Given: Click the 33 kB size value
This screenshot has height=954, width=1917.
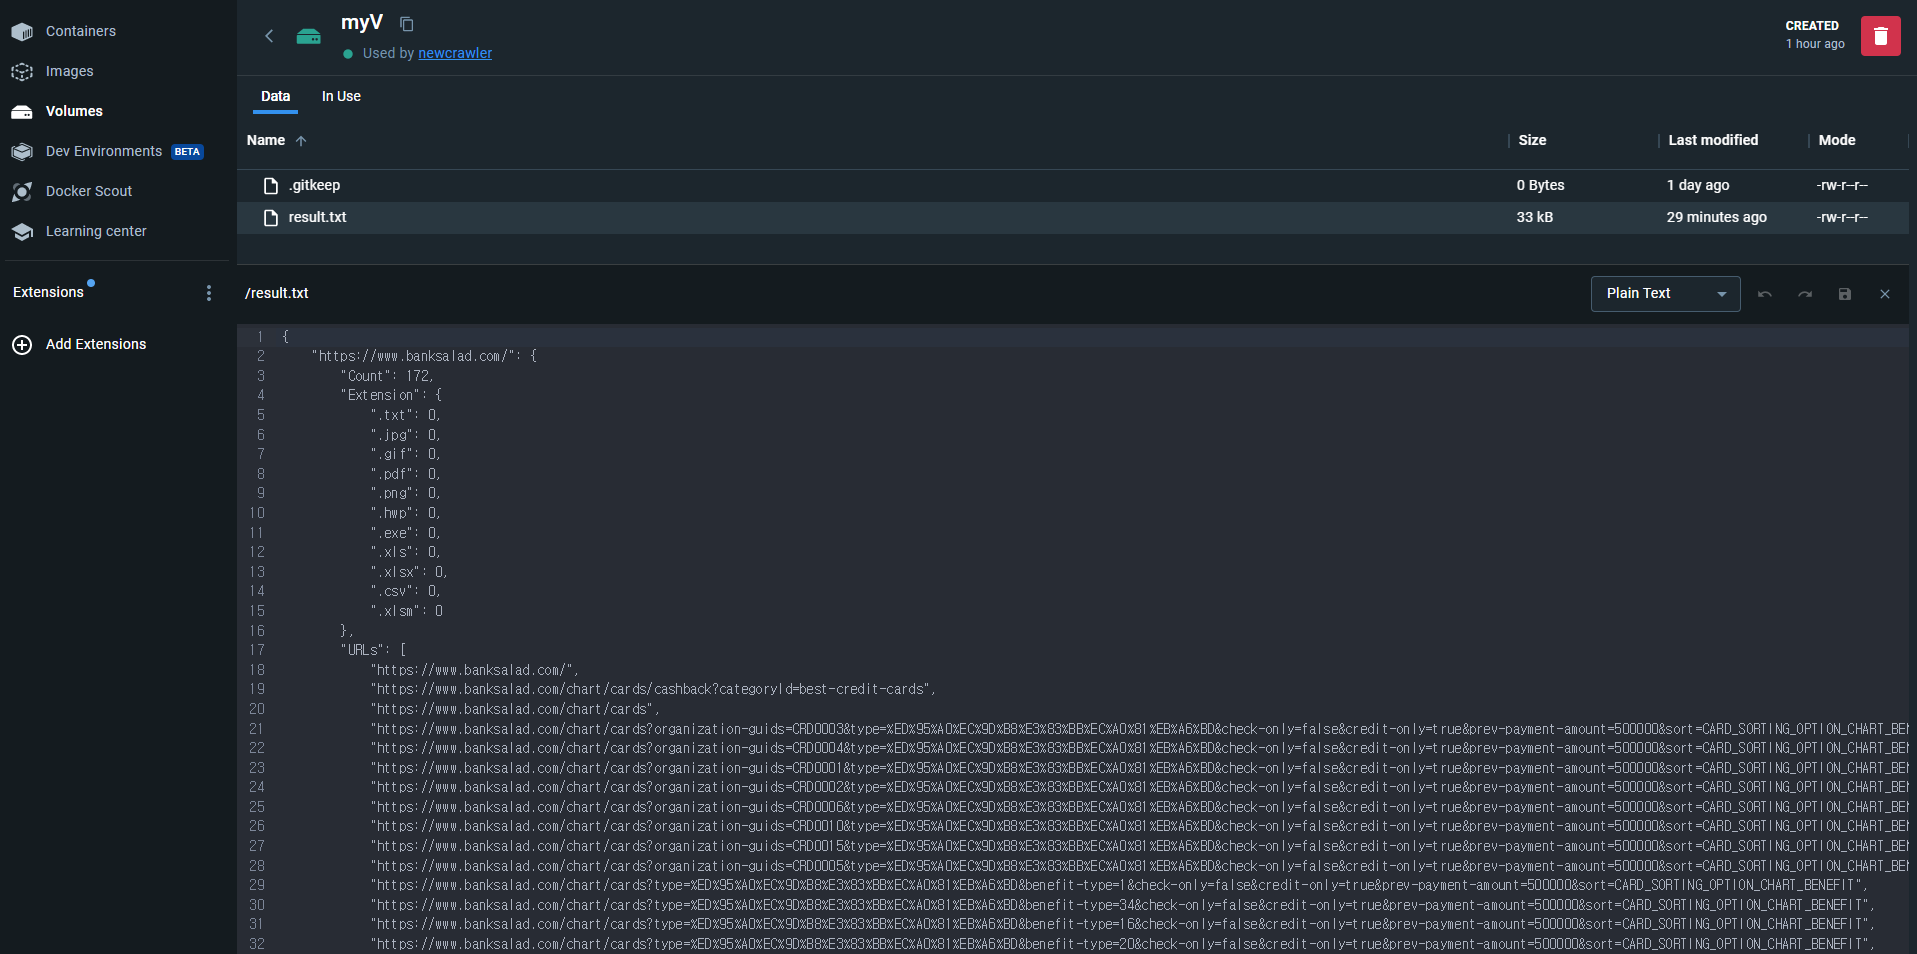Looking at the screenshot, I should [x=1535, y=217].
